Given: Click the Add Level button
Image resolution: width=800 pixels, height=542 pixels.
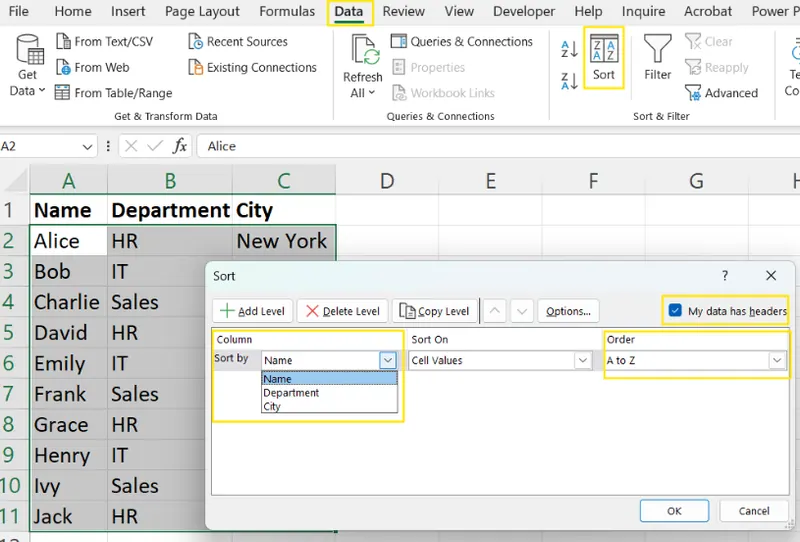Looking at the screenshot, I should [x=252, y=311].
